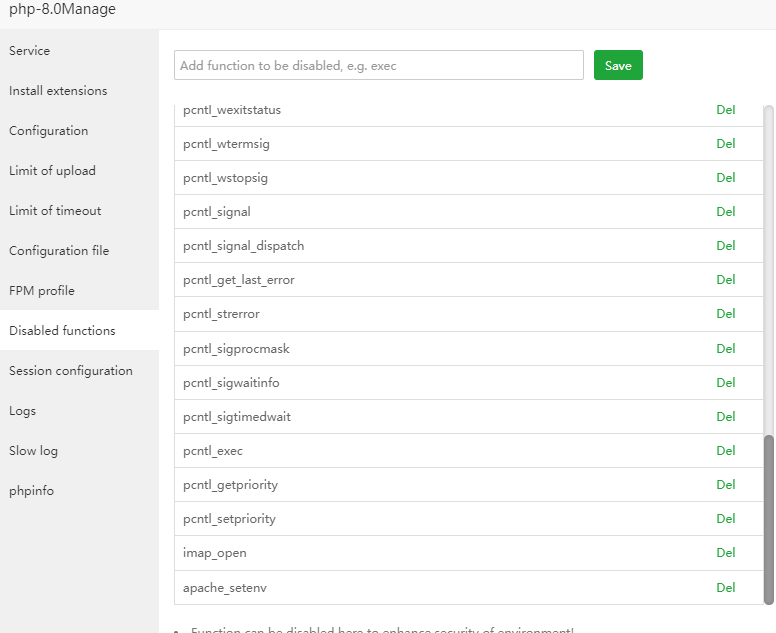
Task: Open the Service tab
Action: click(30, 51)
